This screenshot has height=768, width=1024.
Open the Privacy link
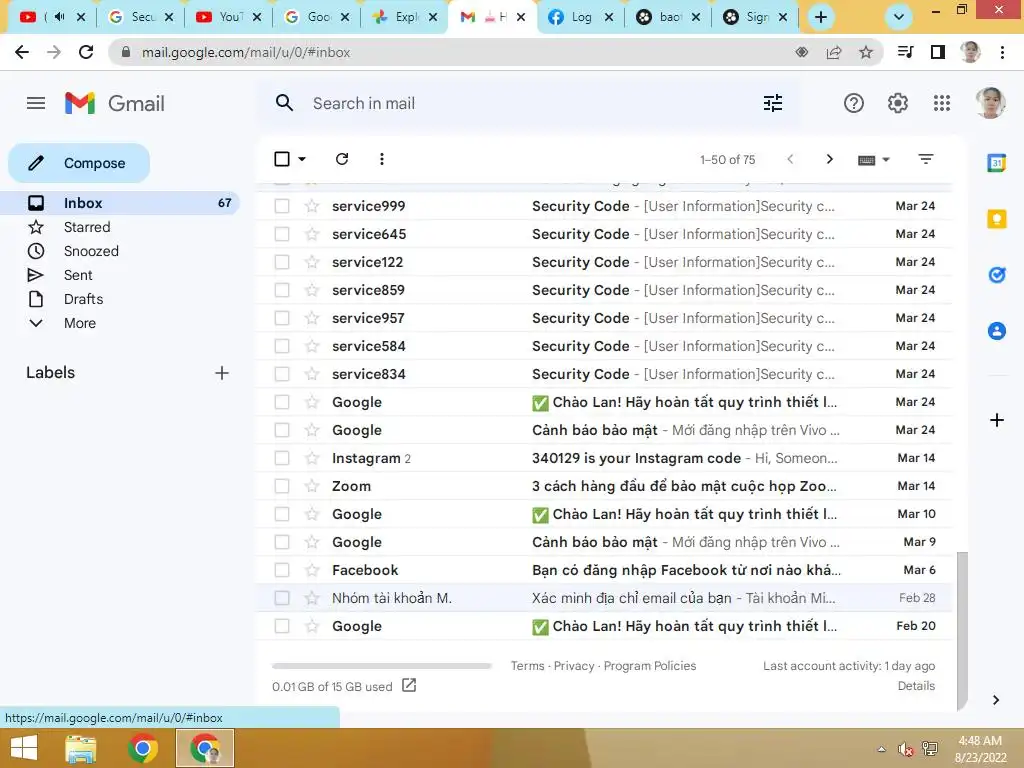574,665
